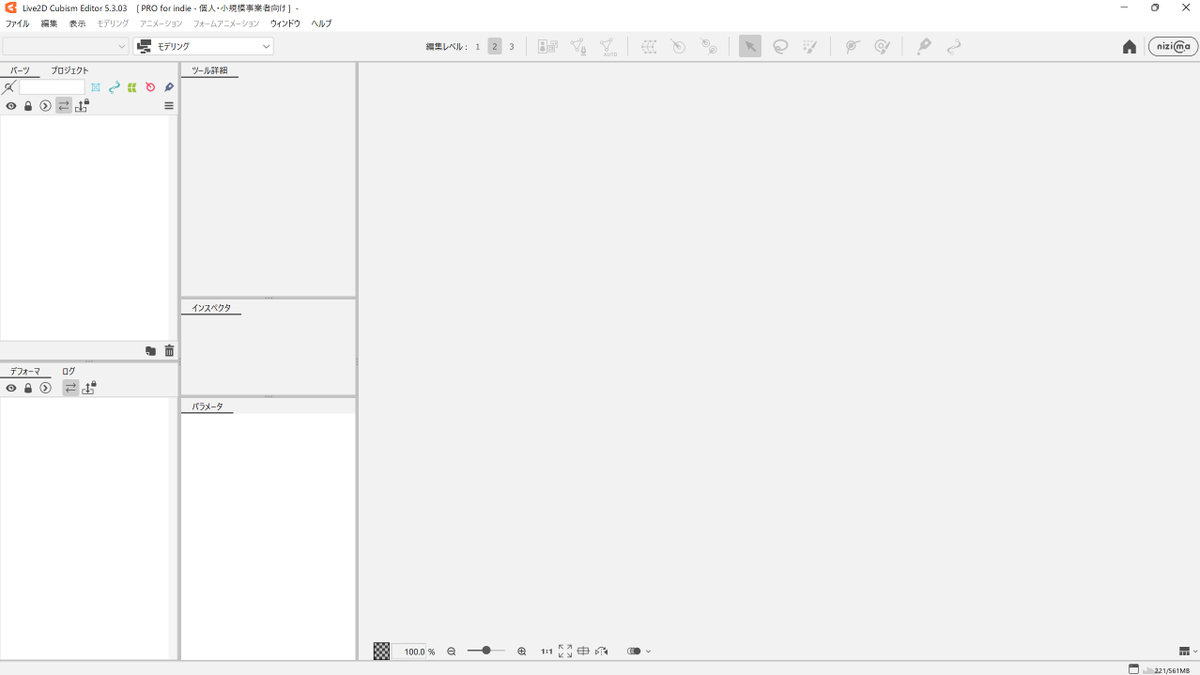Viewport: 1200px width, 675px height.
Task: Toggle visibility eye in Deformer panel
Action: click(x=11, y=388)
